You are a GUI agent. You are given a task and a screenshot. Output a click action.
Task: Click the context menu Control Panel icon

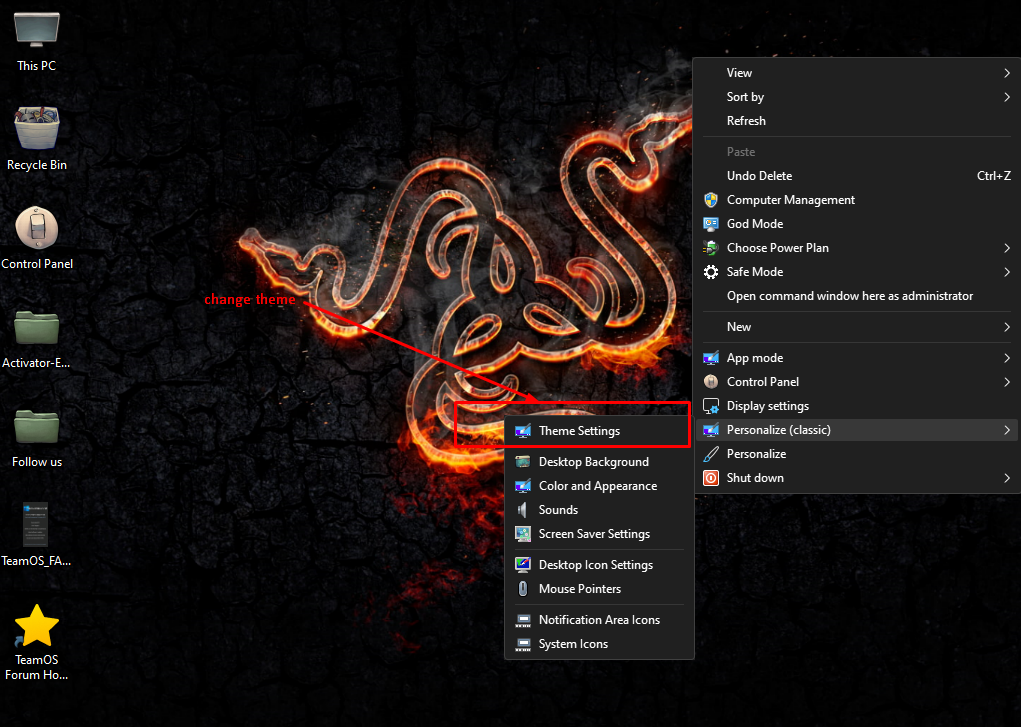click(x=711, y=382)
